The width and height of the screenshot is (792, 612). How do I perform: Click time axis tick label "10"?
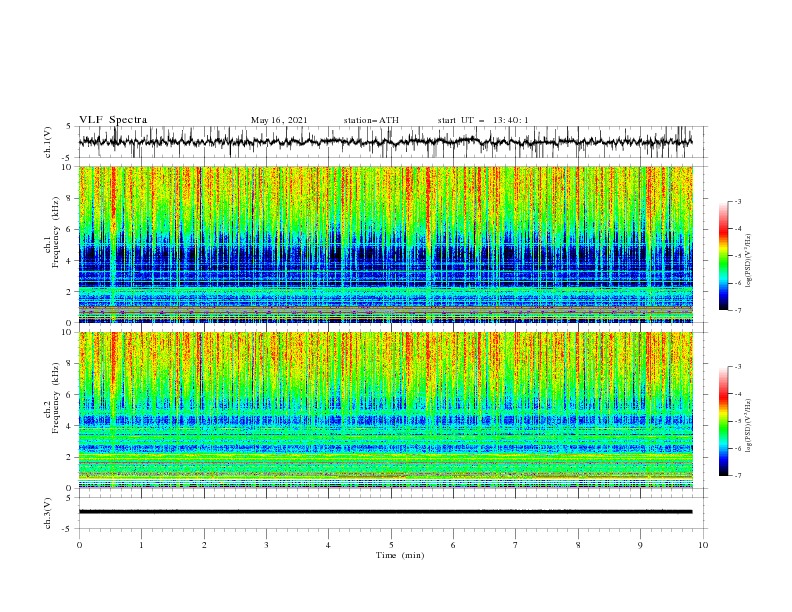click(703, 545)
